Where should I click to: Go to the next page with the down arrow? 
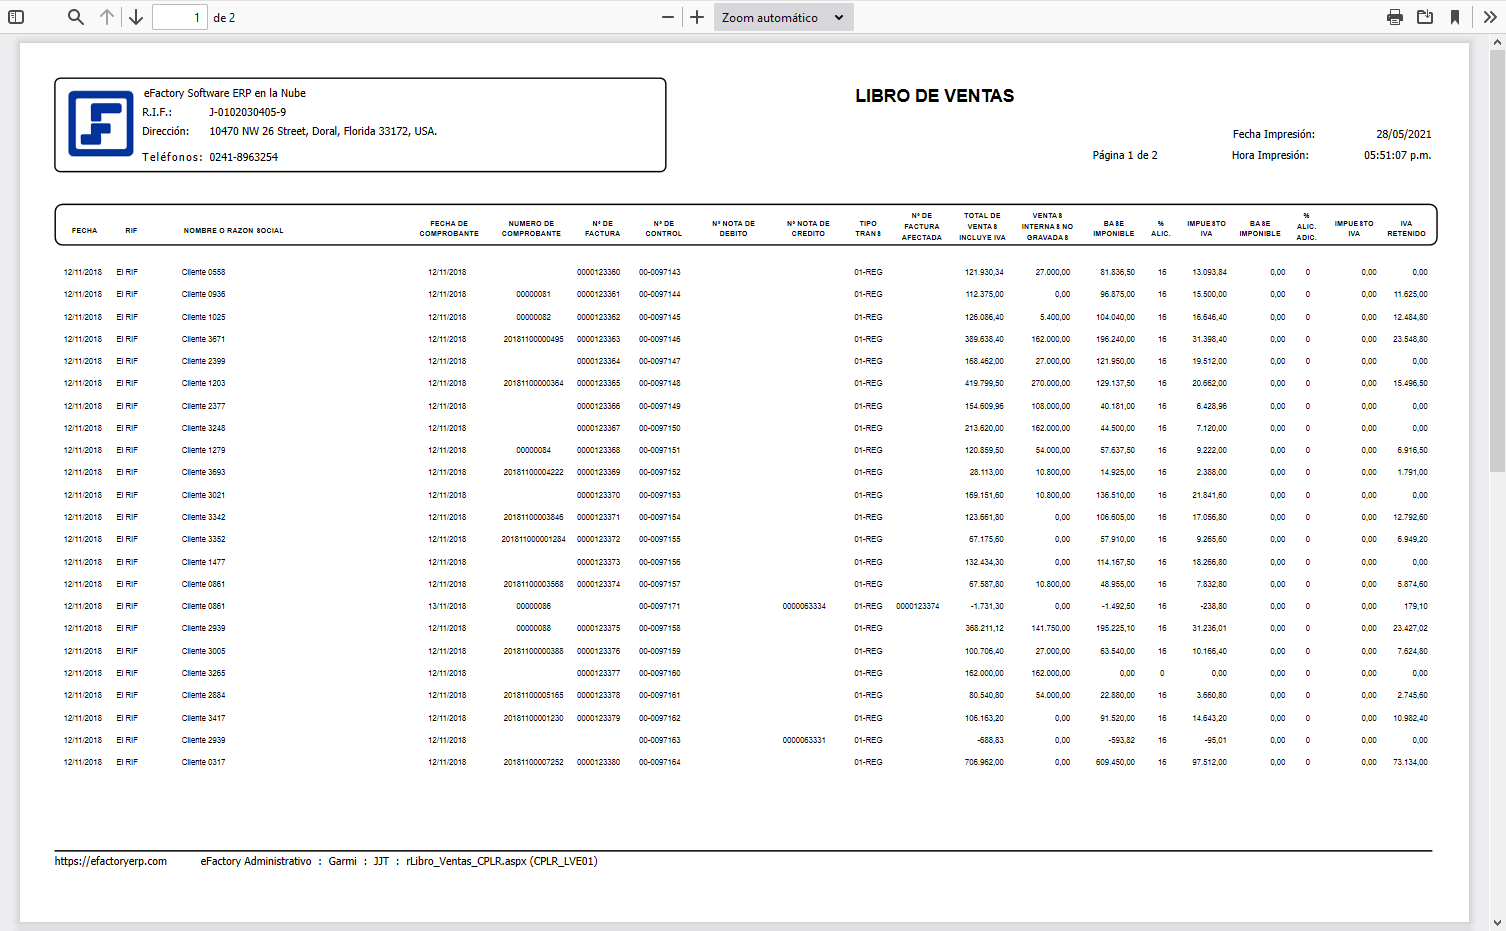coord(136,17)
